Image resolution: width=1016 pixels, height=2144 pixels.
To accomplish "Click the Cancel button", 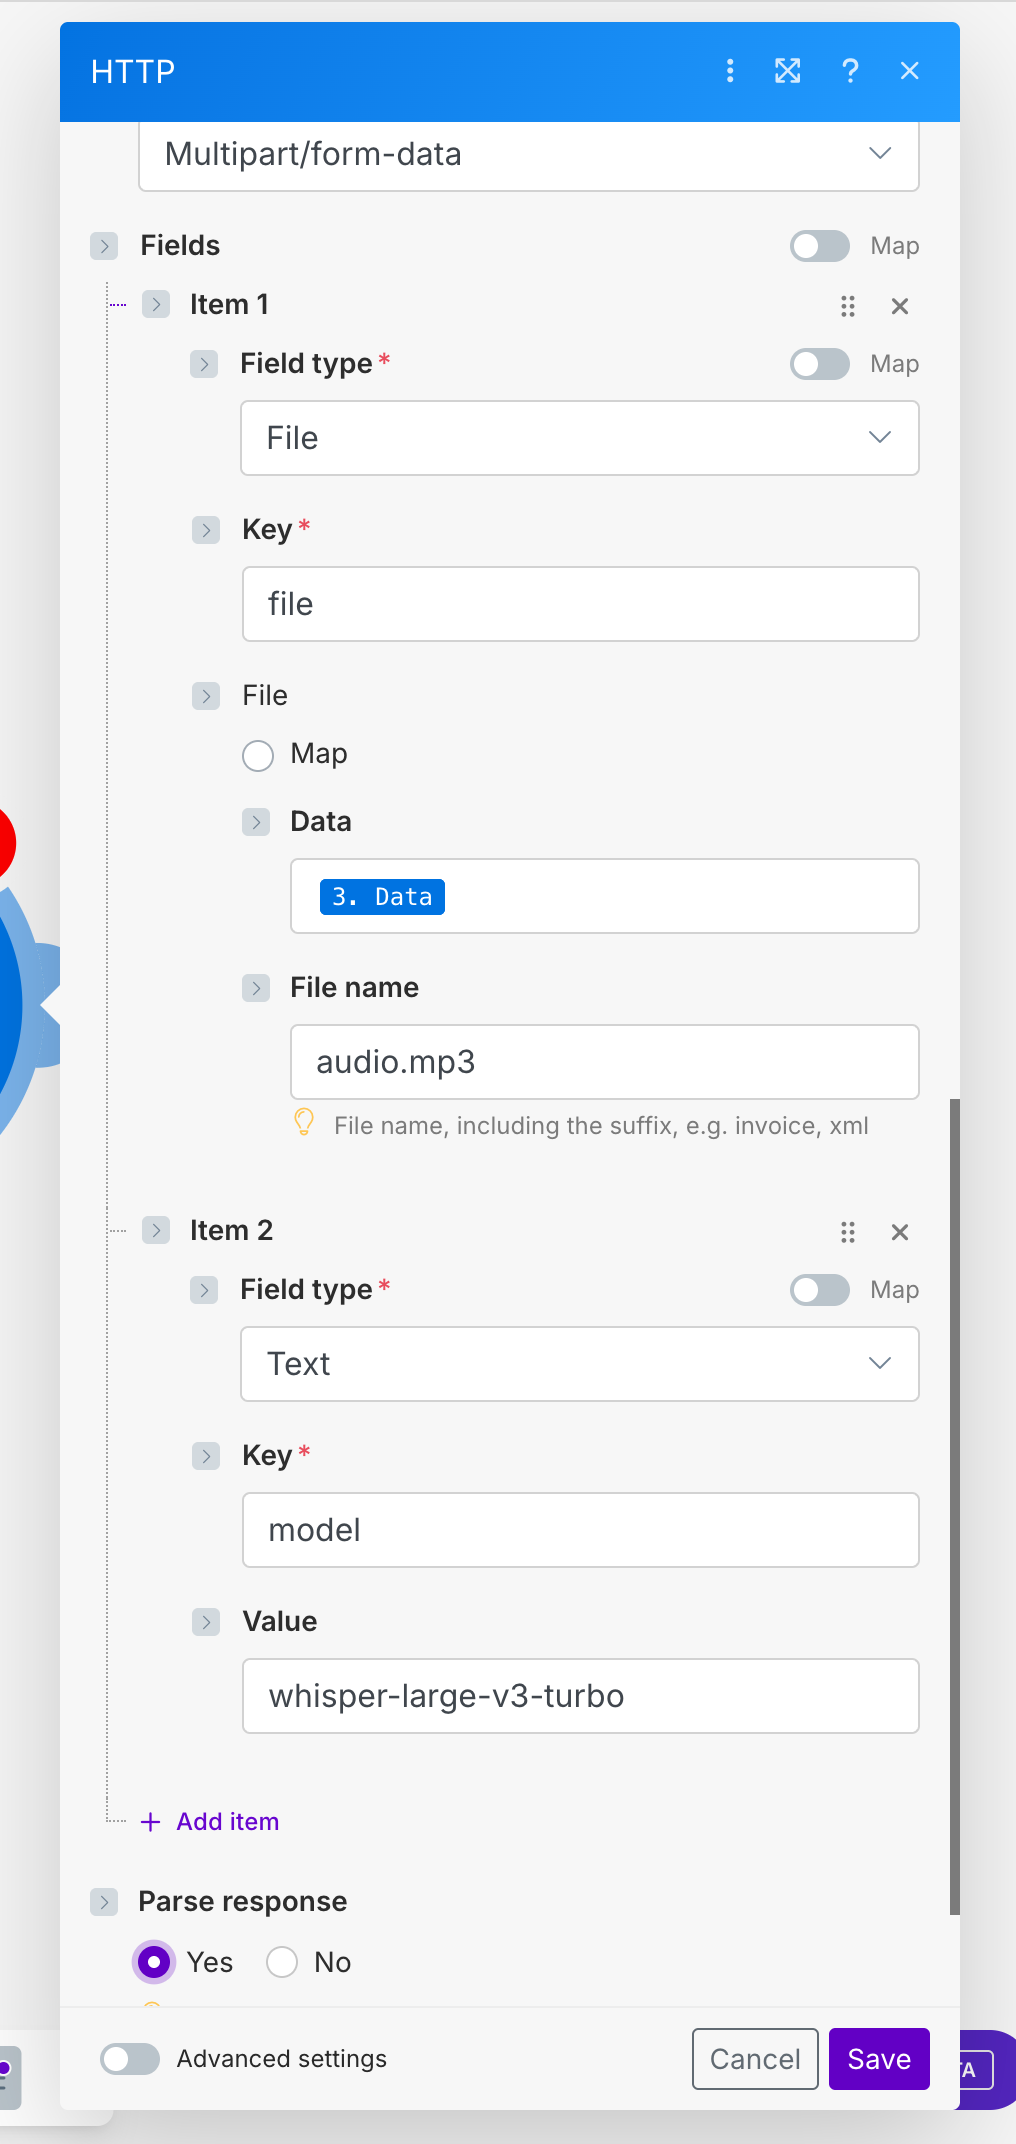I will 755,2059.
